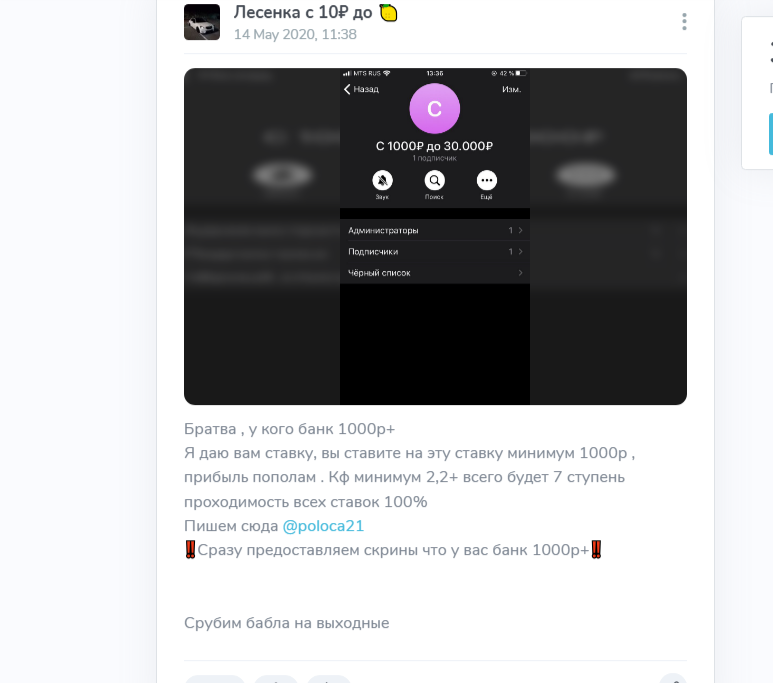Image resolution: width=773 pixels, height=683 pixels.
Task: Expand the 'Чёрный список' row chevron
Action: (x=520, y=273)
